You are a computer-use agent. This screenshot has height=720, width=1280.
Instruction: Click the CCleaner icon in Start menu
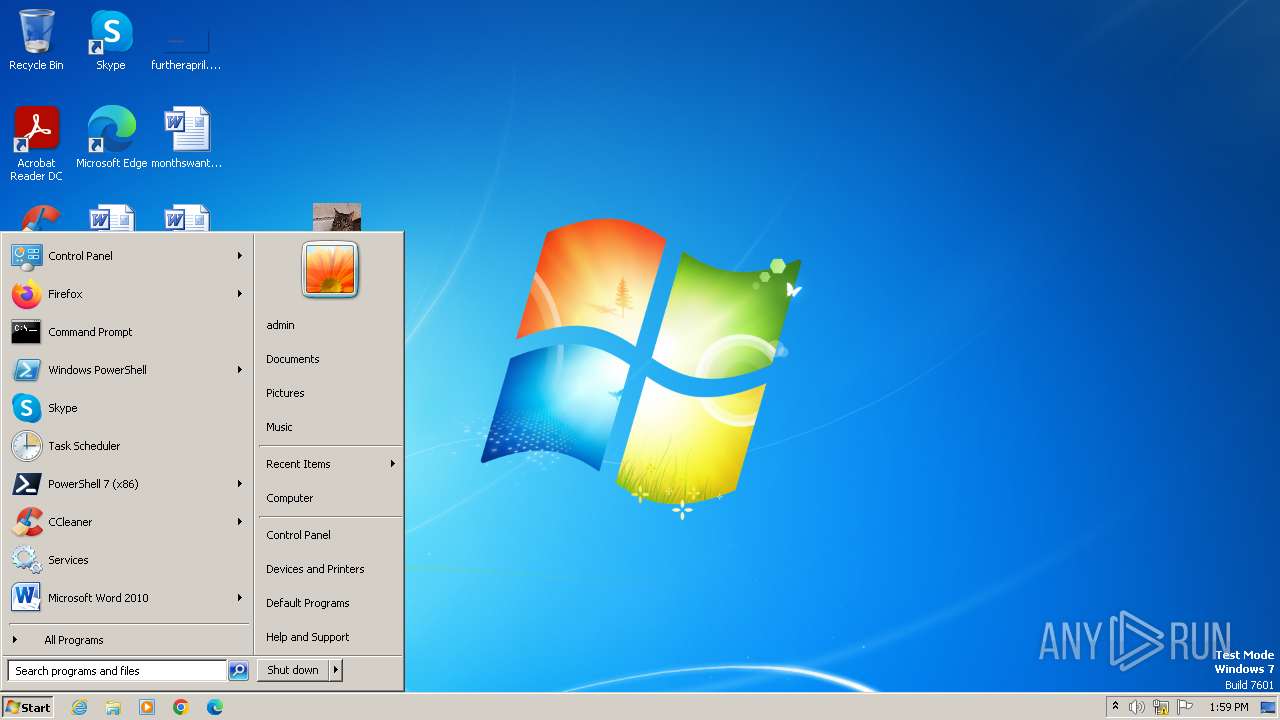[x=26, y=522]
